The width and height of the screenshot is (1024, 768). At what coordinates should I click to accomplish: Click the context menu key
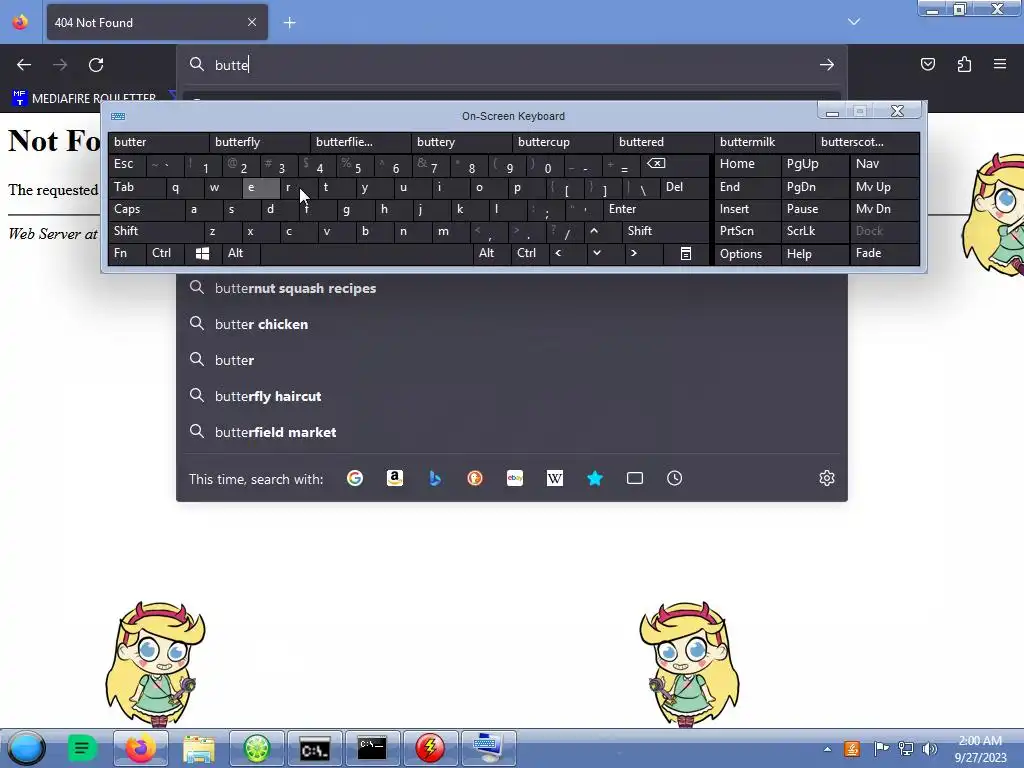point(686,253)
